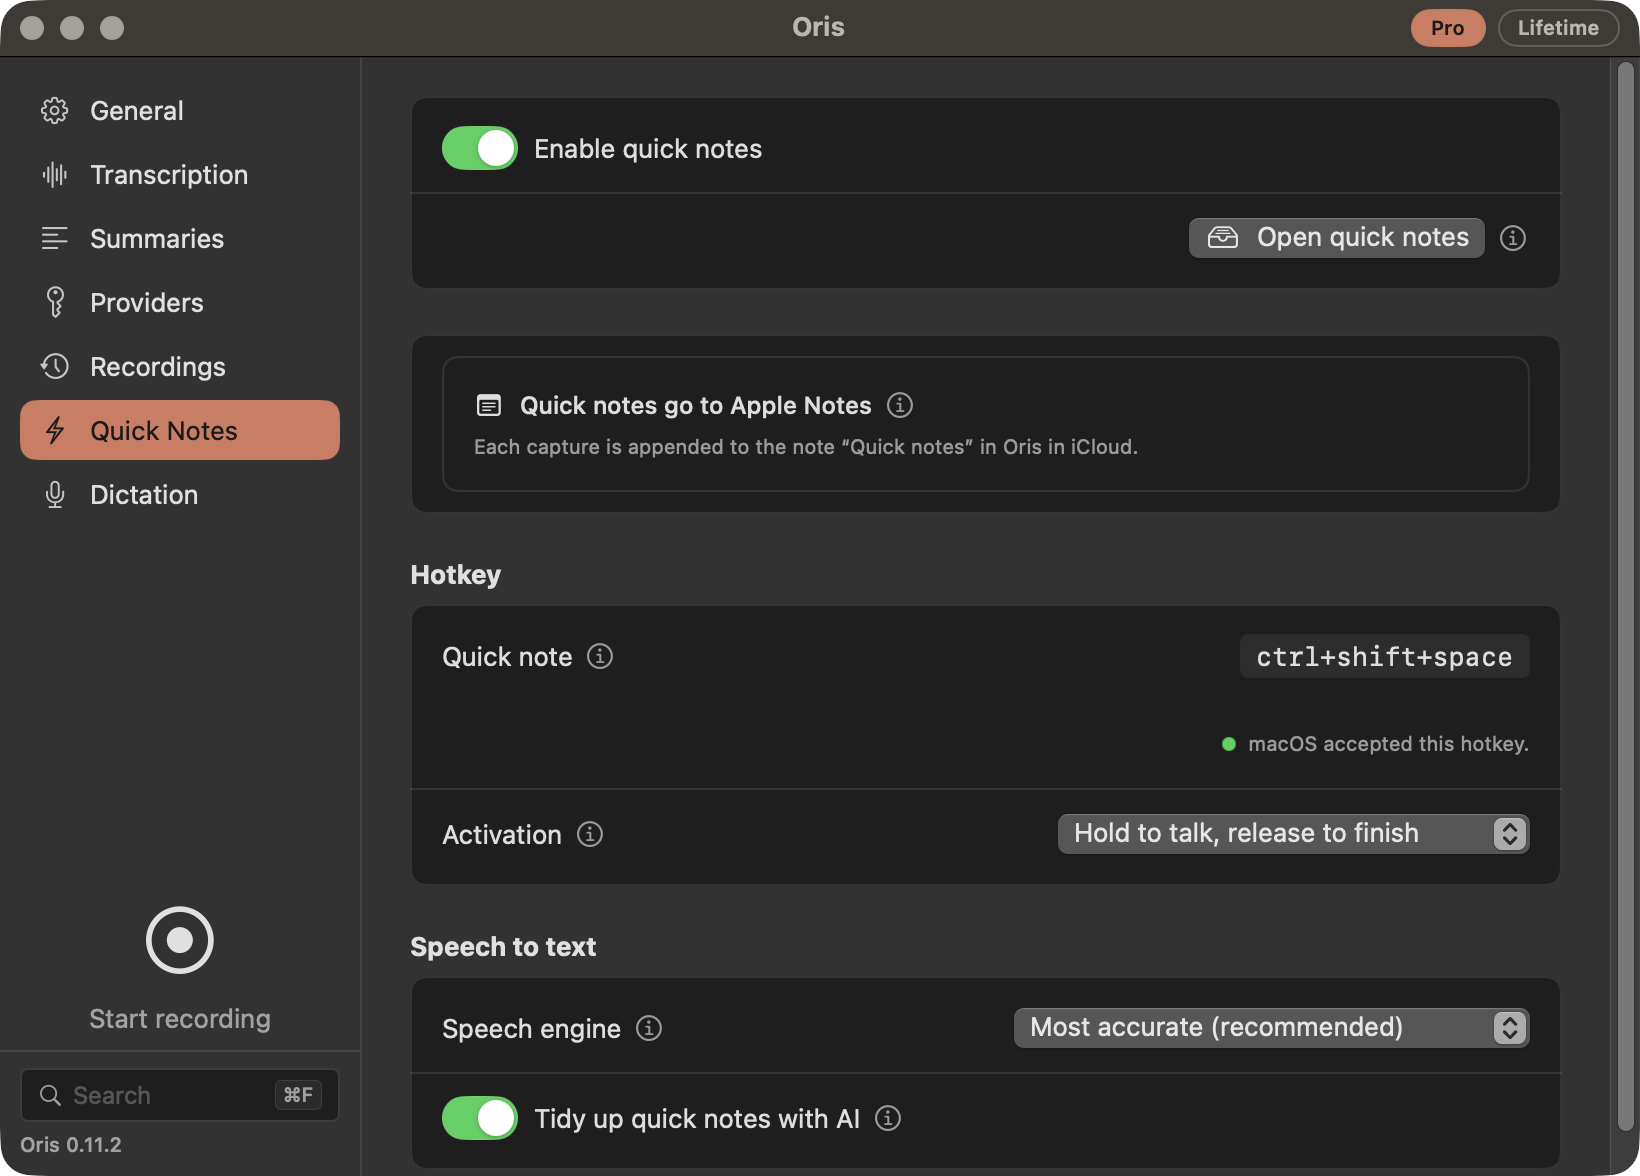Click the info icon beside Open quick notes
Viewport: 1640px width, 1176px height.
[1513, 238]
